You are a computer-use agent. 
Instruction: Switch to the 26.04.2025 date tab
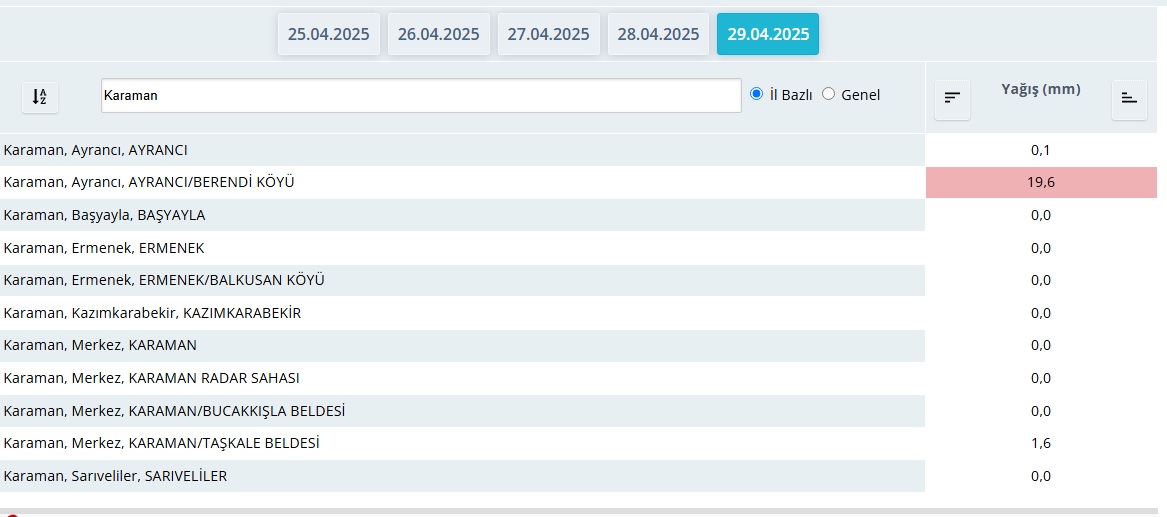[x=438, y=34]
